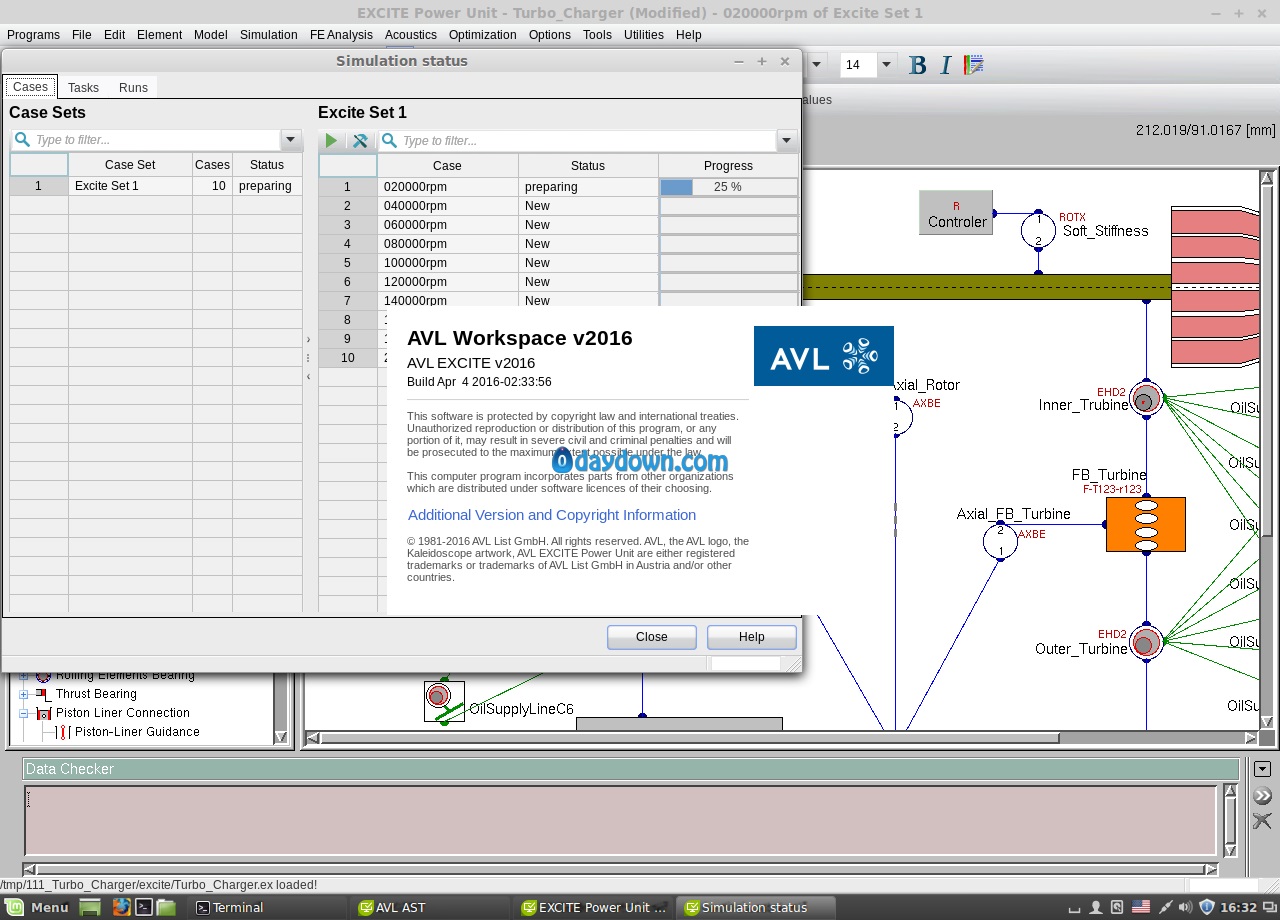Open the text formatting editor icon
This screenshot has width=1280, height=920.
tap(974, 65)
